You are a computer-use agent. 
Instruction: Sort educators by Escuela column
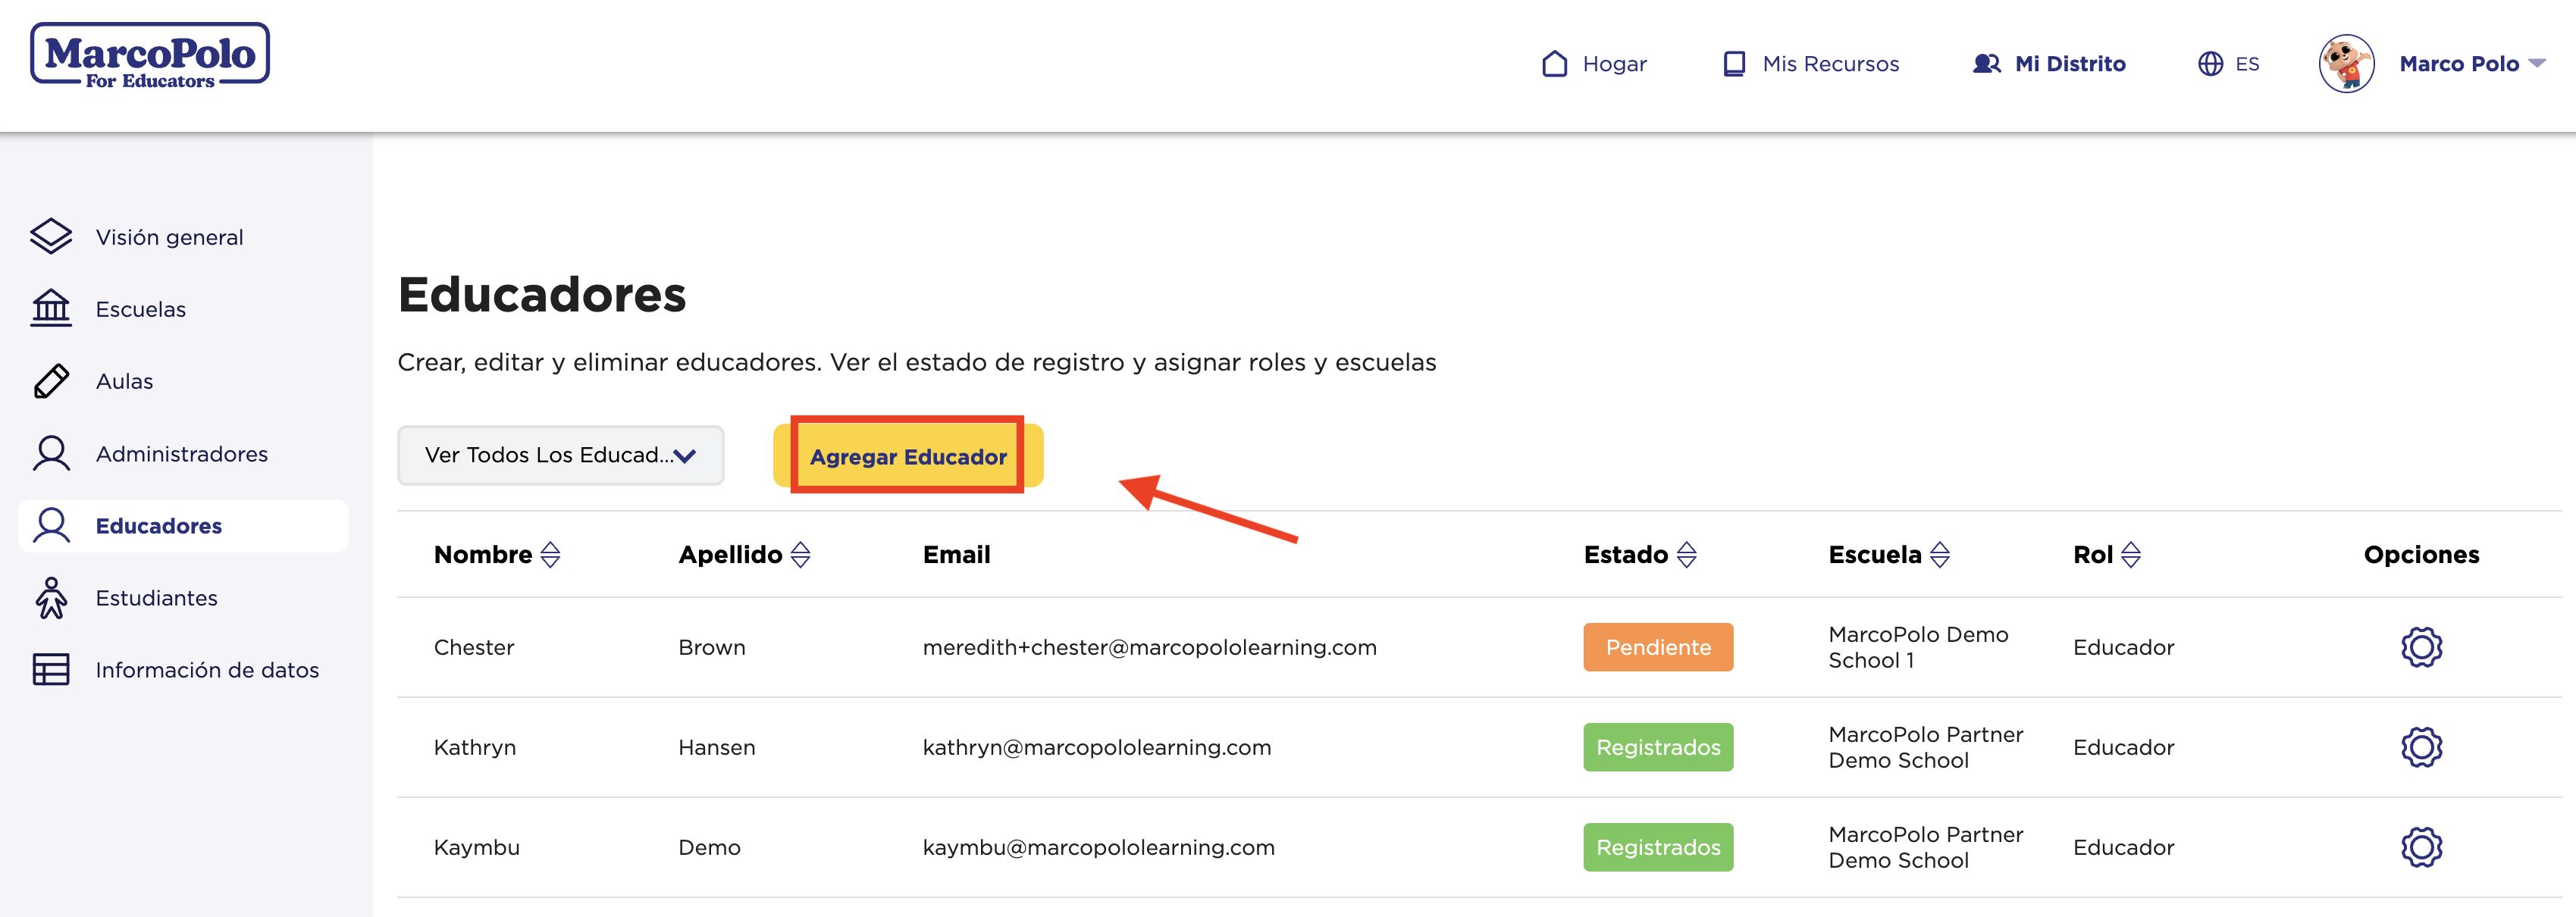[1939, 555]
